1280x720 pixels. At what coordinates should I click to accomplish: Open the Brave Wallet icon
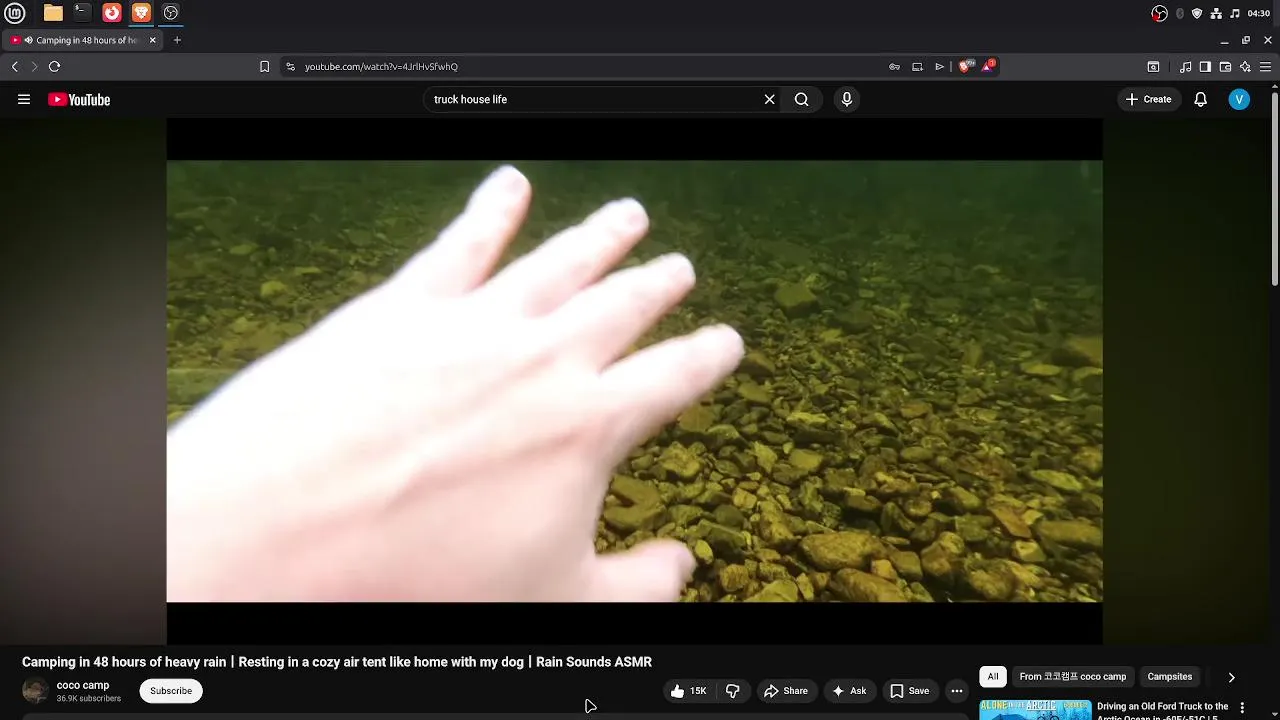(x=1225, y=66)
